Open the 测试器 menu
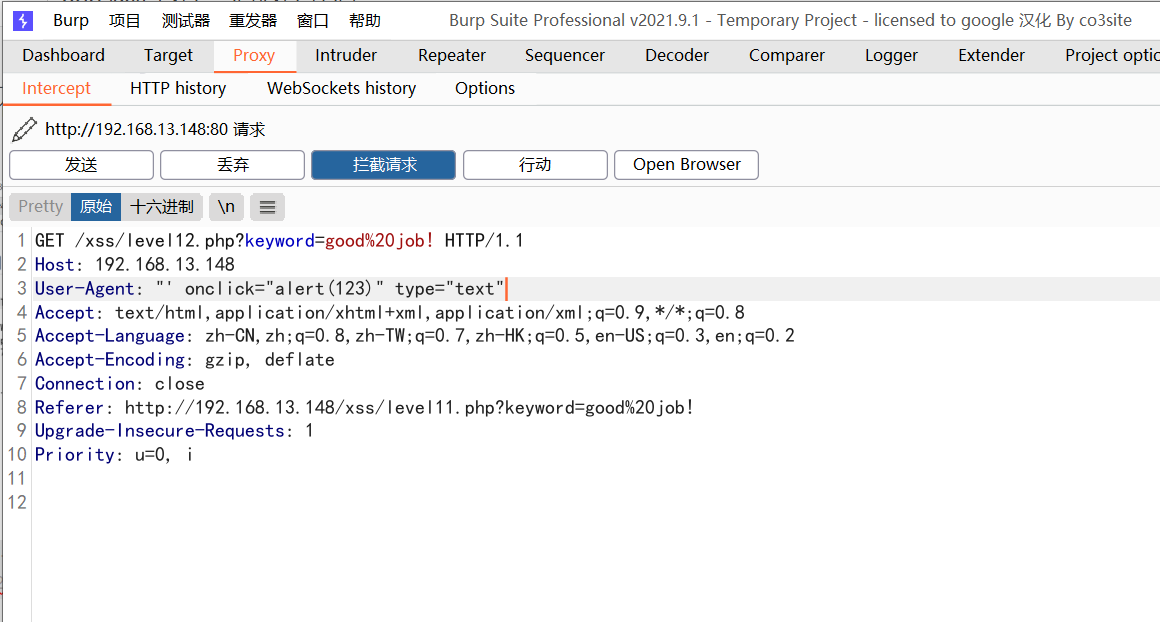This screenshot has width=1160, height=622. pos(186,21)
